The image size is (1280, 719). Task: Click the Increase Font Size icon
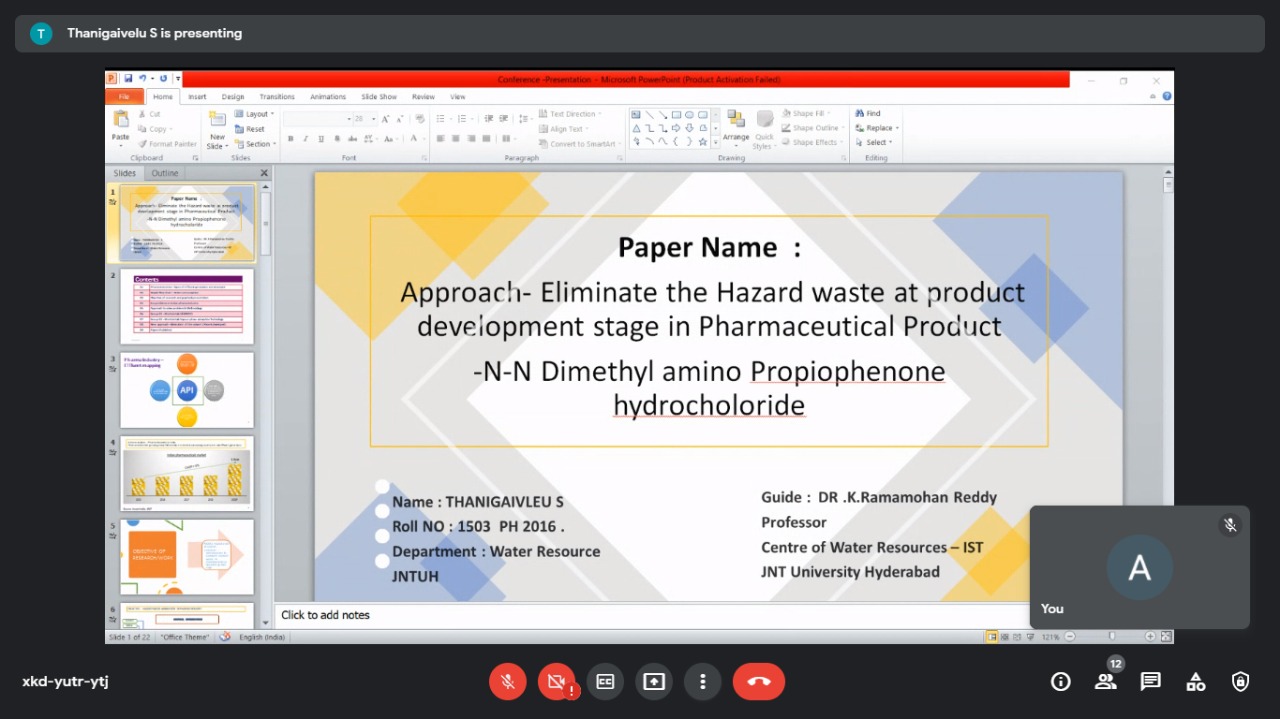385,118
